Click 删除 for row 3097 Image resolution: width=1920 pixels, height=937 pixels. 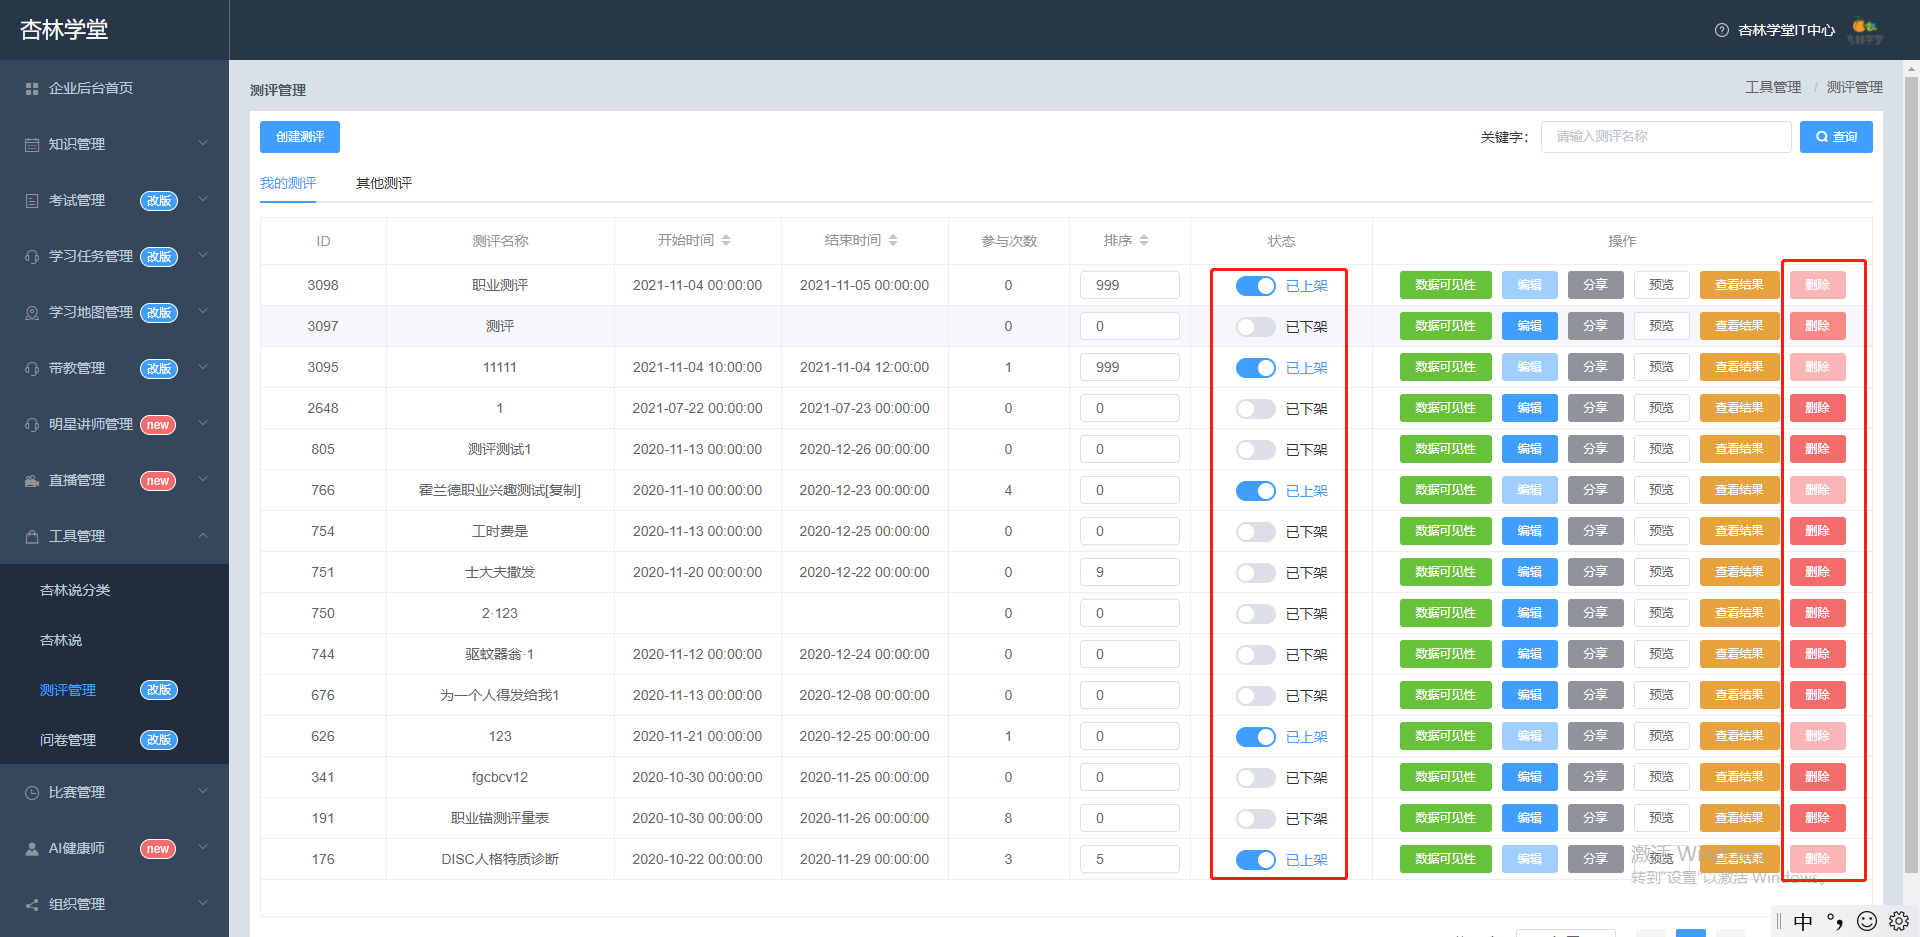(x=1817, y=326)
